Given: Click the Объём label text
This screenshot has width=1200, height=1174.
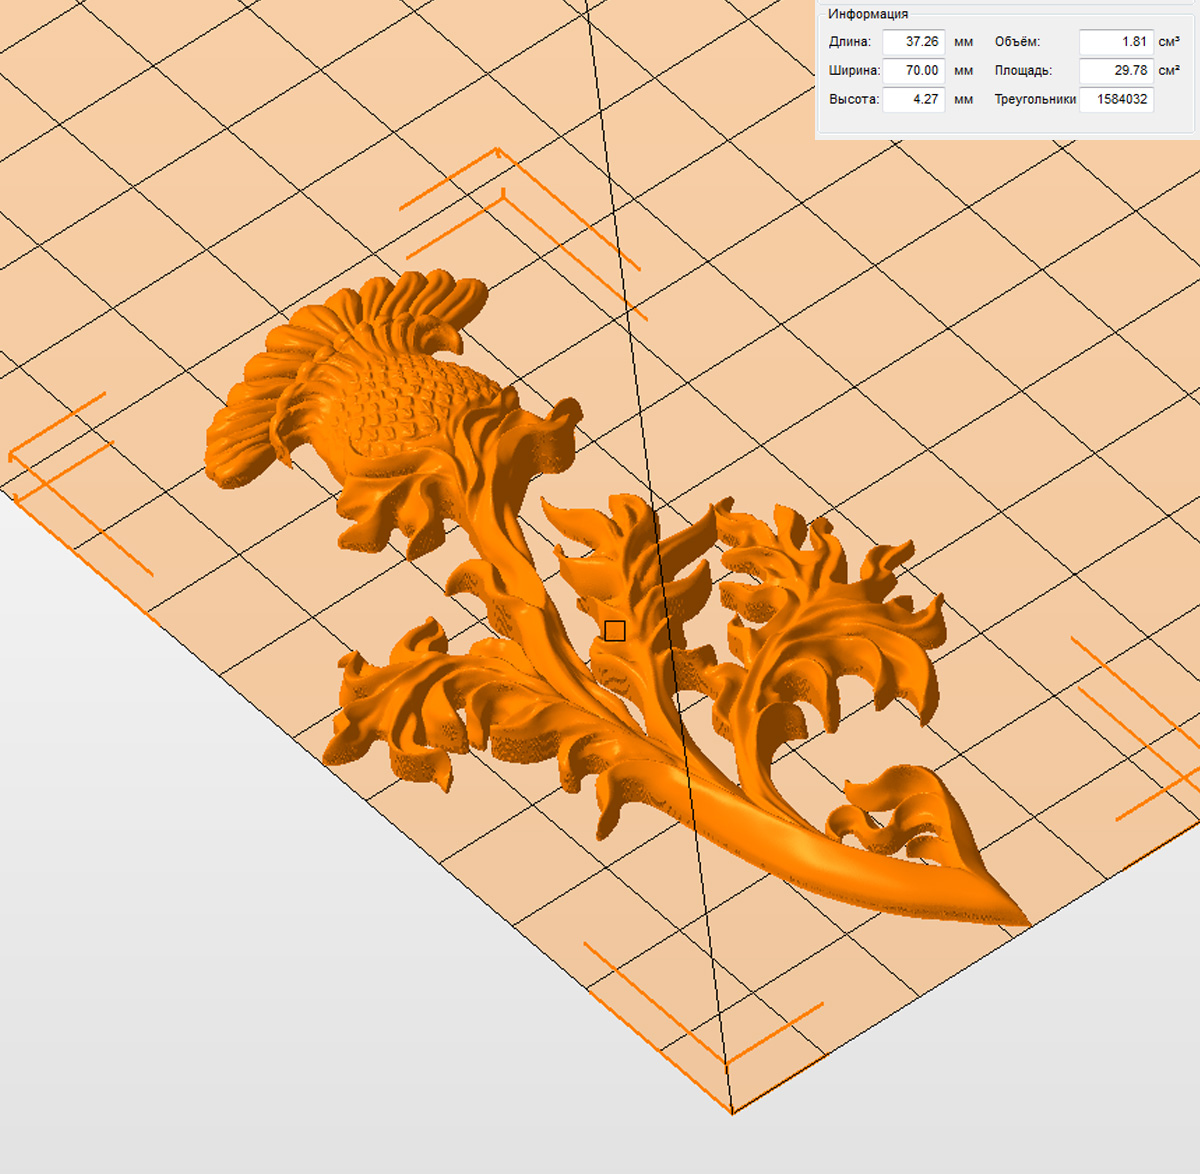Looking at the screenshot, I should [1017, 42].
